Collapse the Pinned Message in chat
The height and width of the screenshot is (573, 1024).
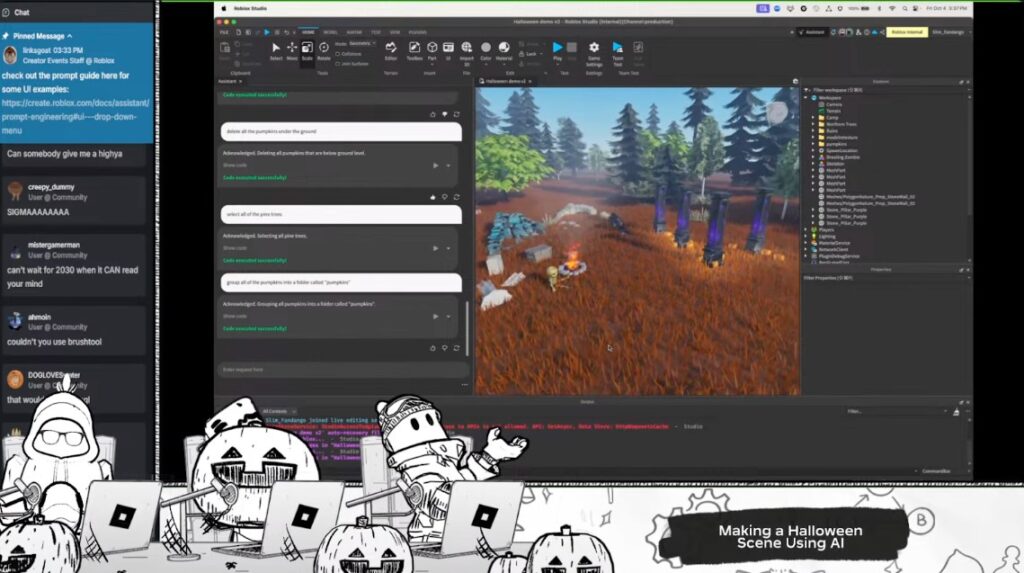click(69, 36)
